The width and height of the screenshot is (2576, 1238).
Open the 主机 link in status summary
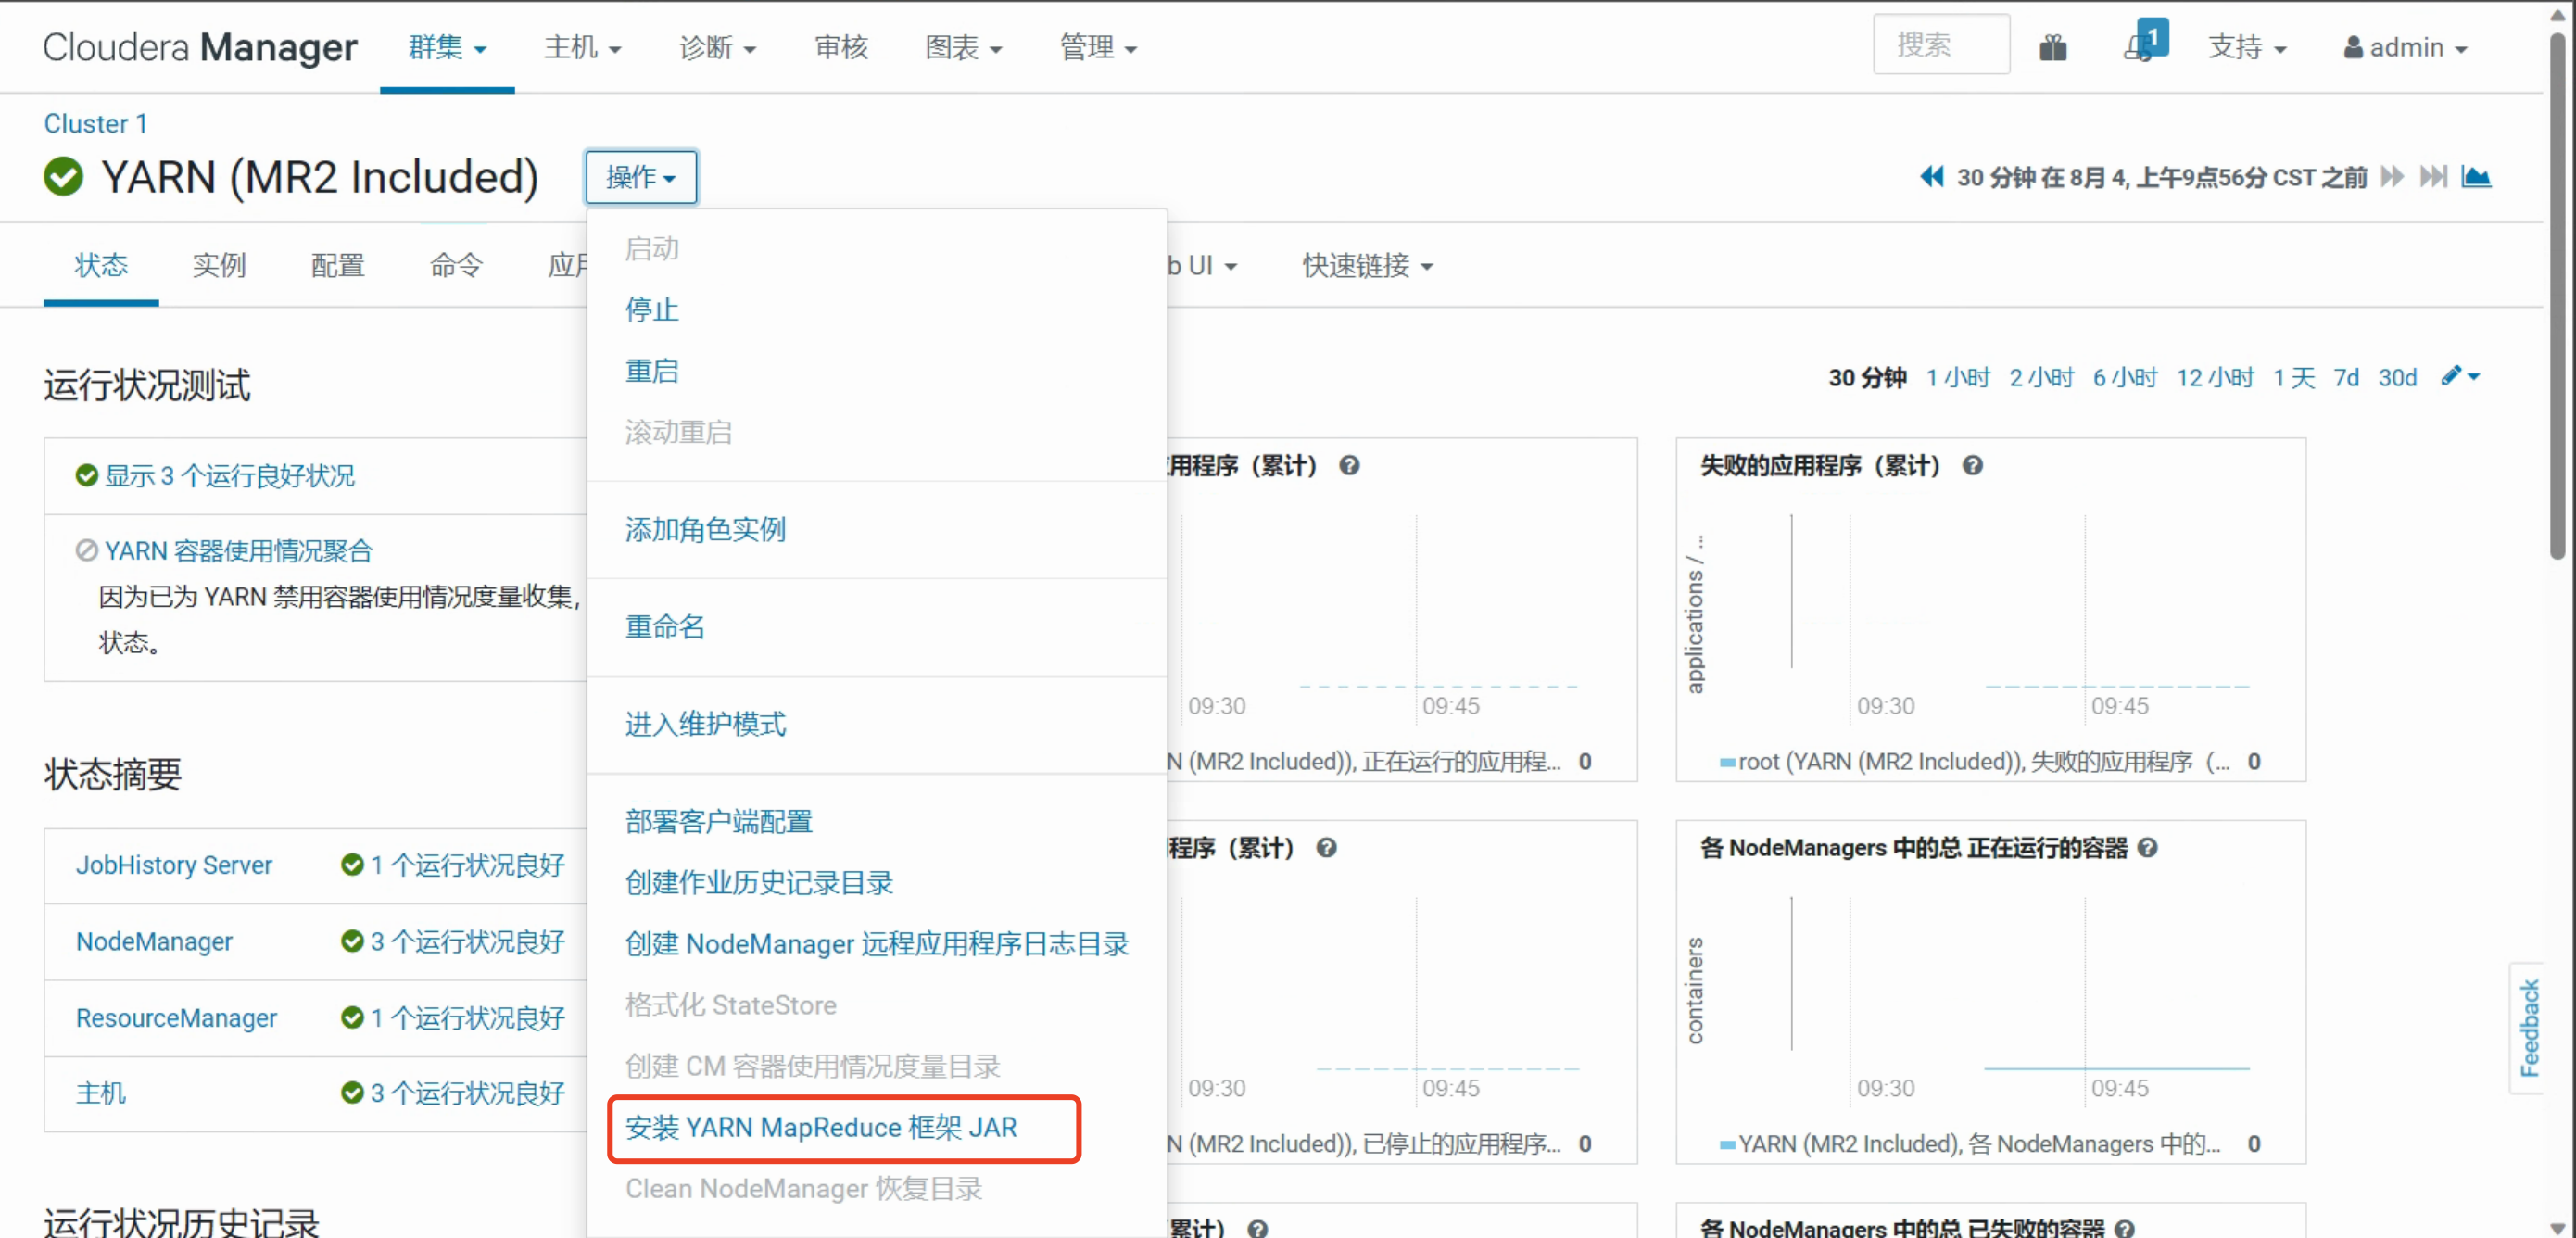click(101, 1093)
